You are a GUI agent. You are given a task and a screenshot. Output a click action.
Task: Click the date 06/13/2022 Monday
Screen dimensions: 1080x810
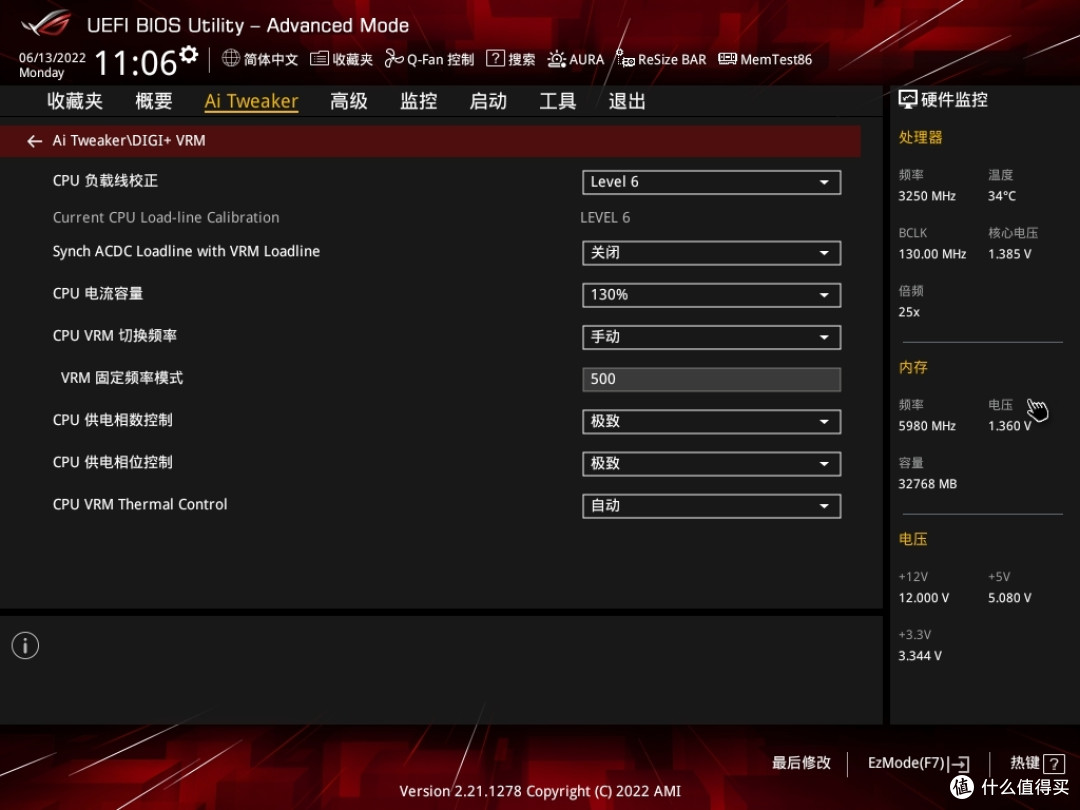[52, 65]
